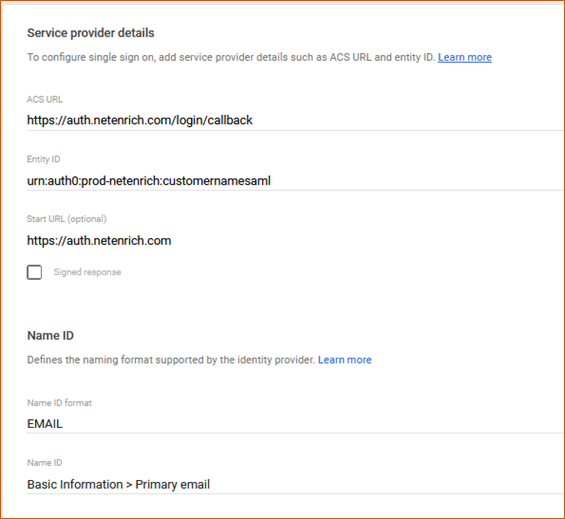Click the Start URL https://auth.netenrich.com field
Viewport: 565px width, 519px height.
tap(295, 240)
